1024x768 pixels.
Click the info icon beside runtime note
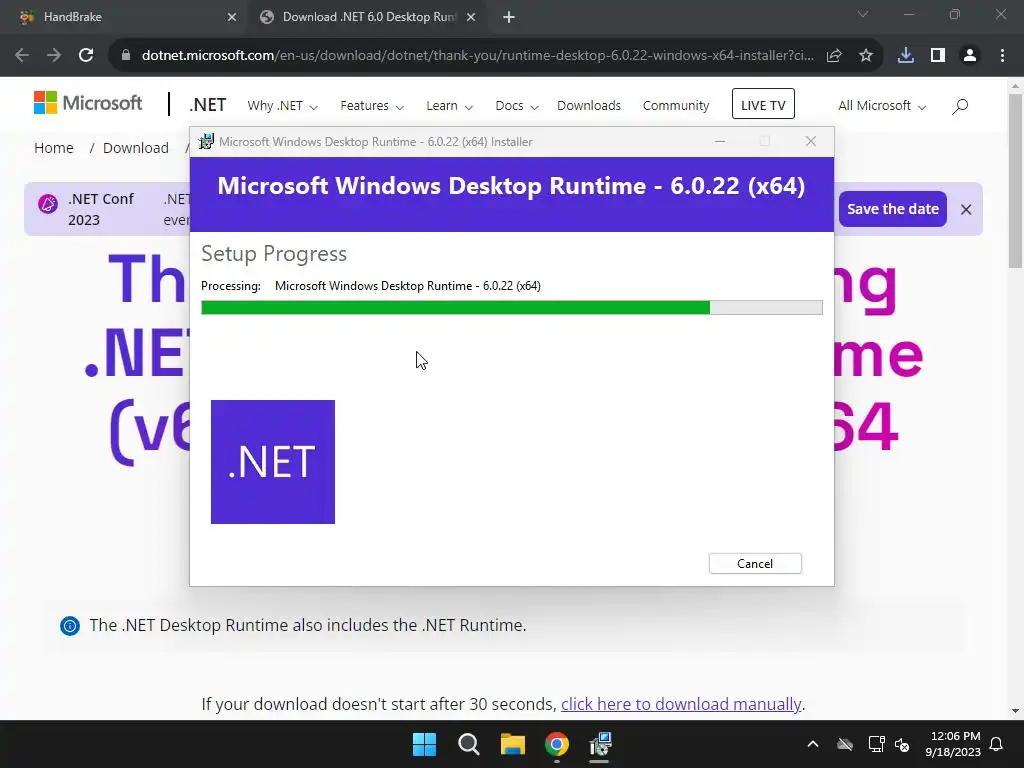pyautogui.click(x=70, y=626)
